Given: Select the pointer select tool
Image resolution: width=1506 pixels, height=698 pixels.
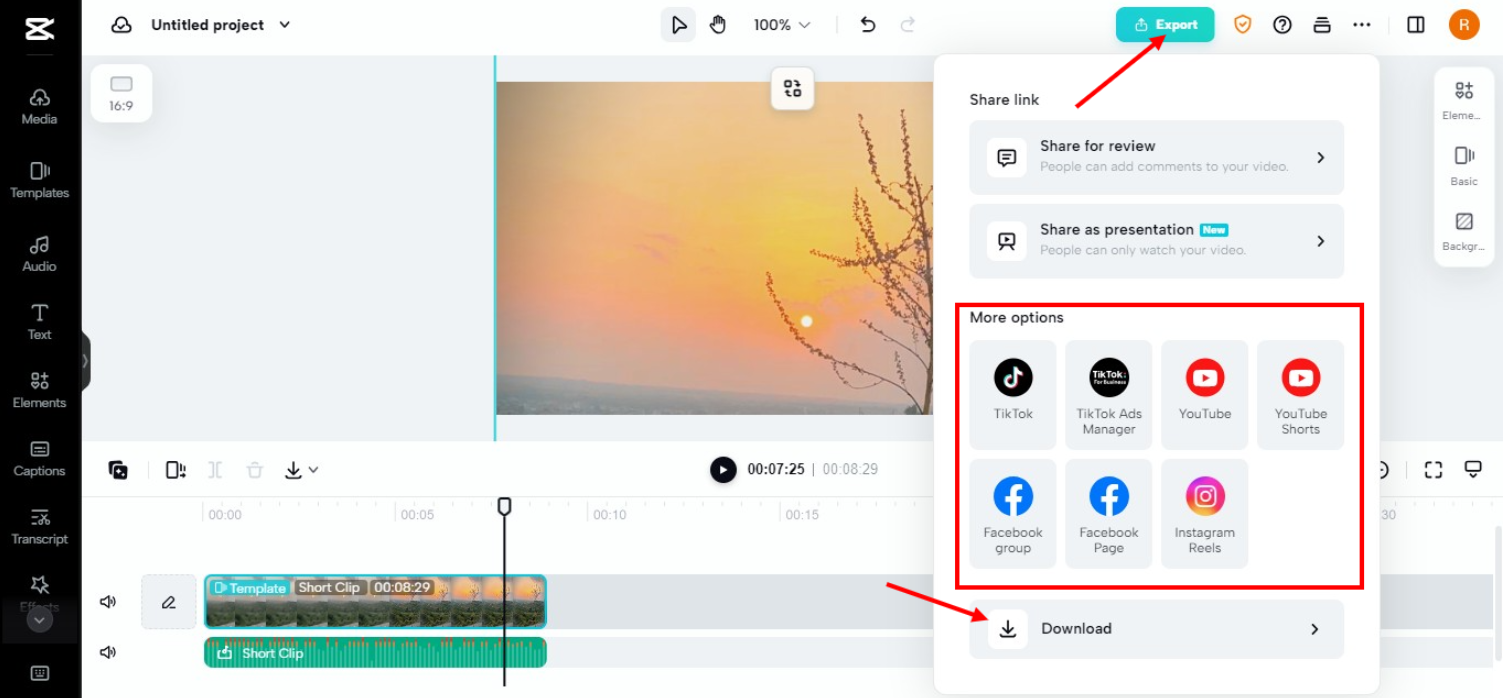Looking at the screenshot, I should click(679, 25).
